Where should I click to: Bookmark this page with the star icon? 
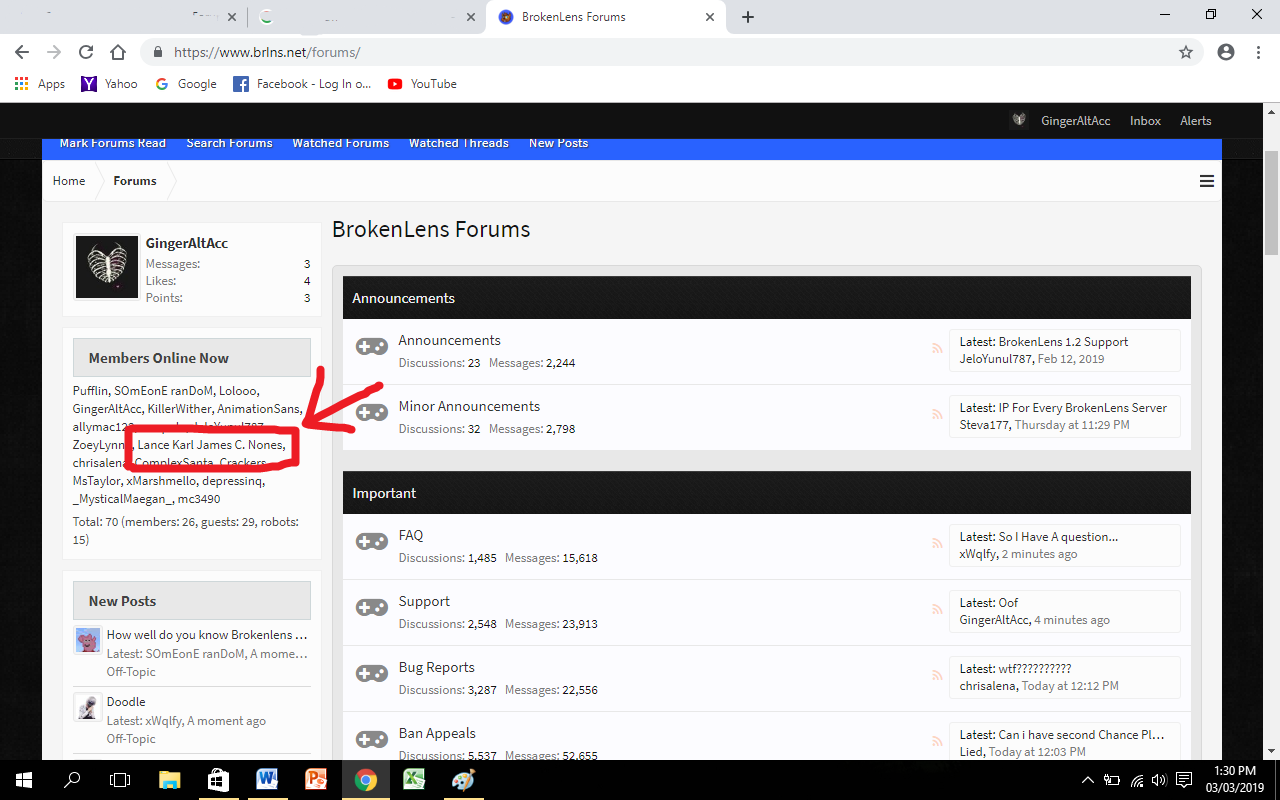(x=1186, y=52)
